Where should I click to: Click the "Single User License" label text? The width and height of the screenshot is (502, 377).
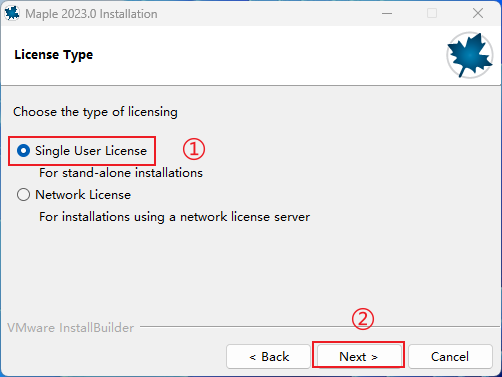[x=91, y=151]
